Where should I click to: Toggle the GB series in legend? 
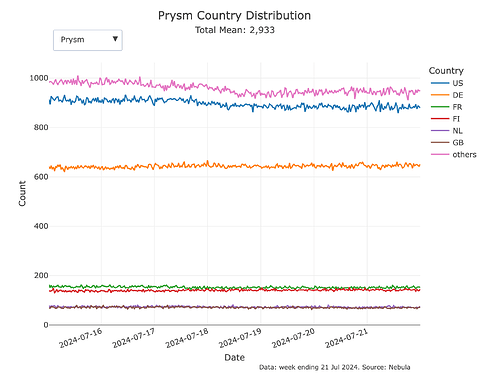click(447, 142)
